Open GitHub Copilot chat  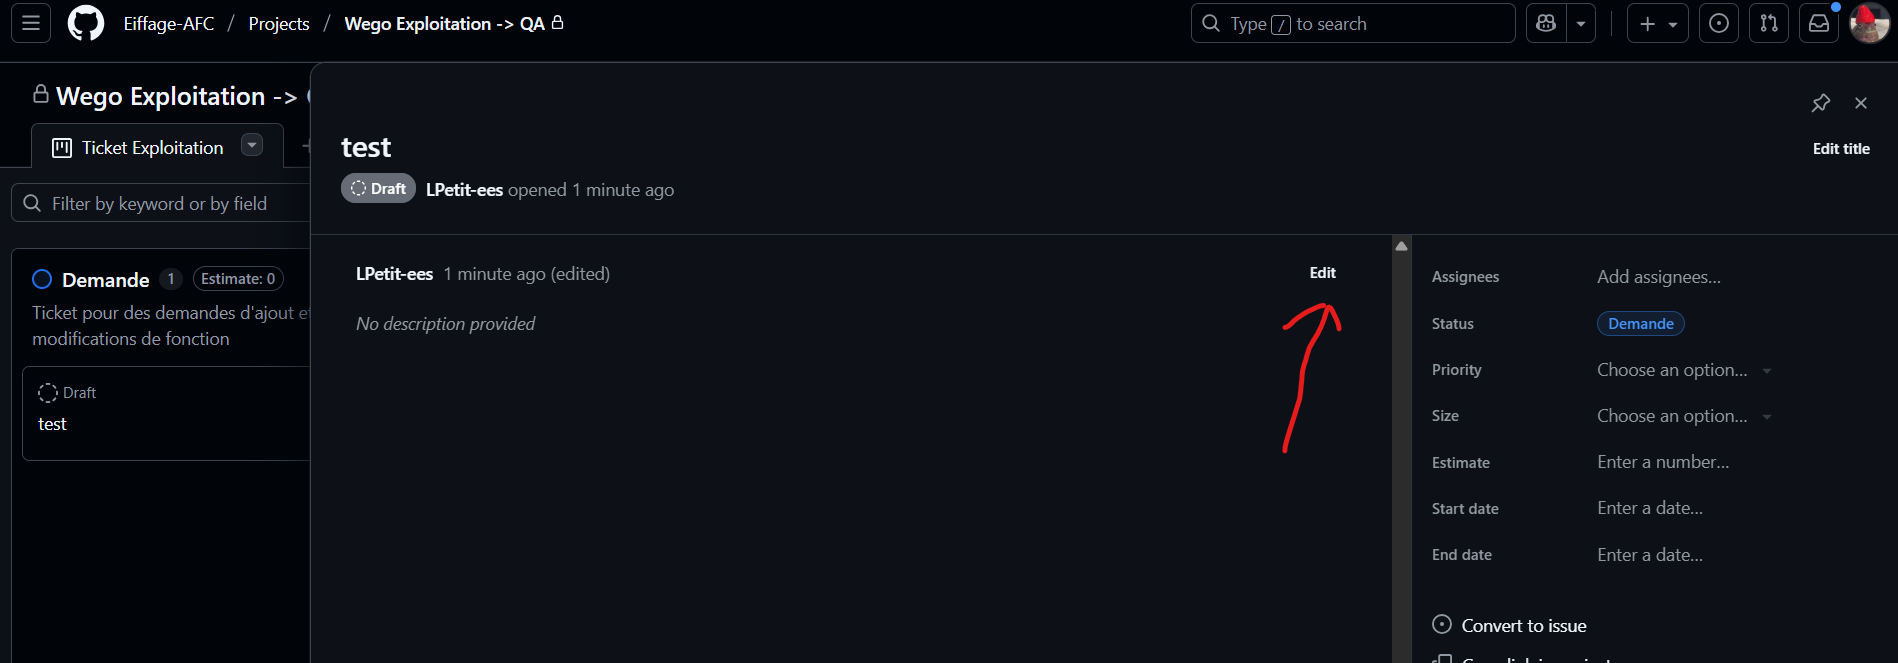tap(1546, 23)
